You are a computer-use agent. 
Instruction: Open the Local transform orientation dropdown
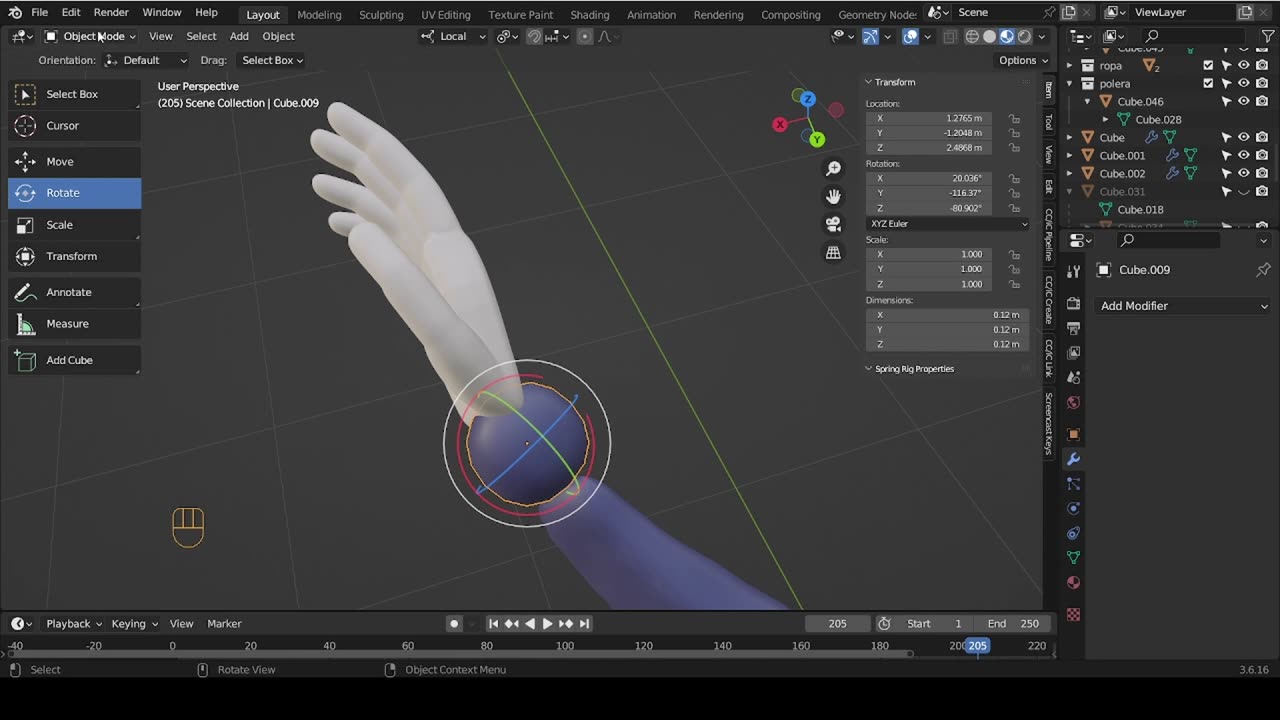coord(453,36)
